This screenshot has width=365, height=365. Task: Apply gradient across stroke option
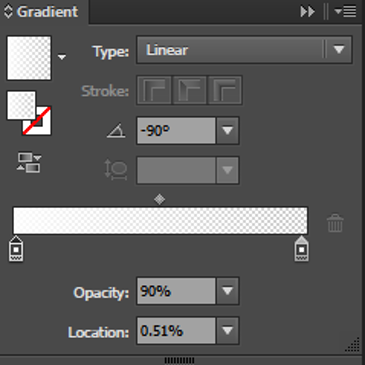coord(225,90)
